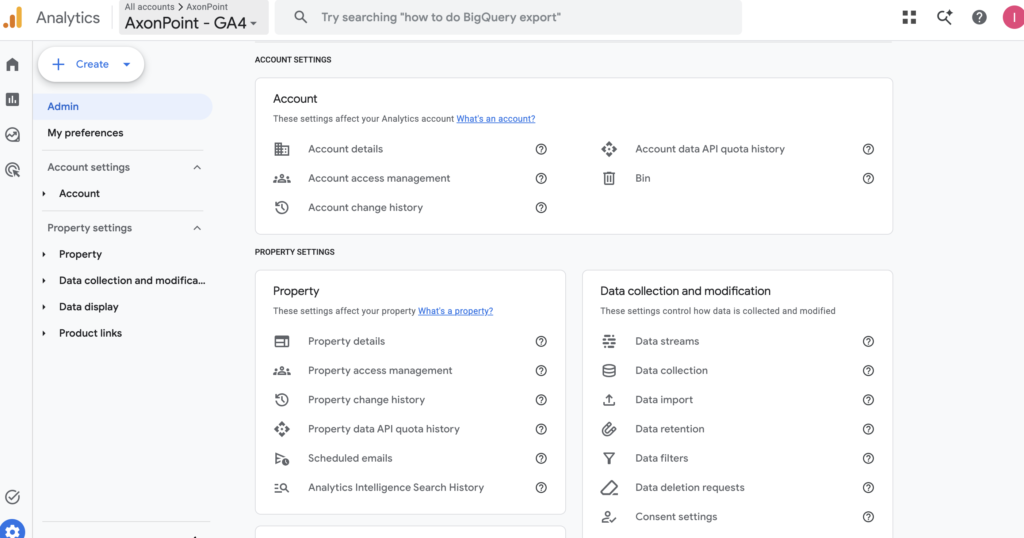This screenshot has width=1024, height=538.
Task: Expand the Account tree item
Action: point(44,194)
